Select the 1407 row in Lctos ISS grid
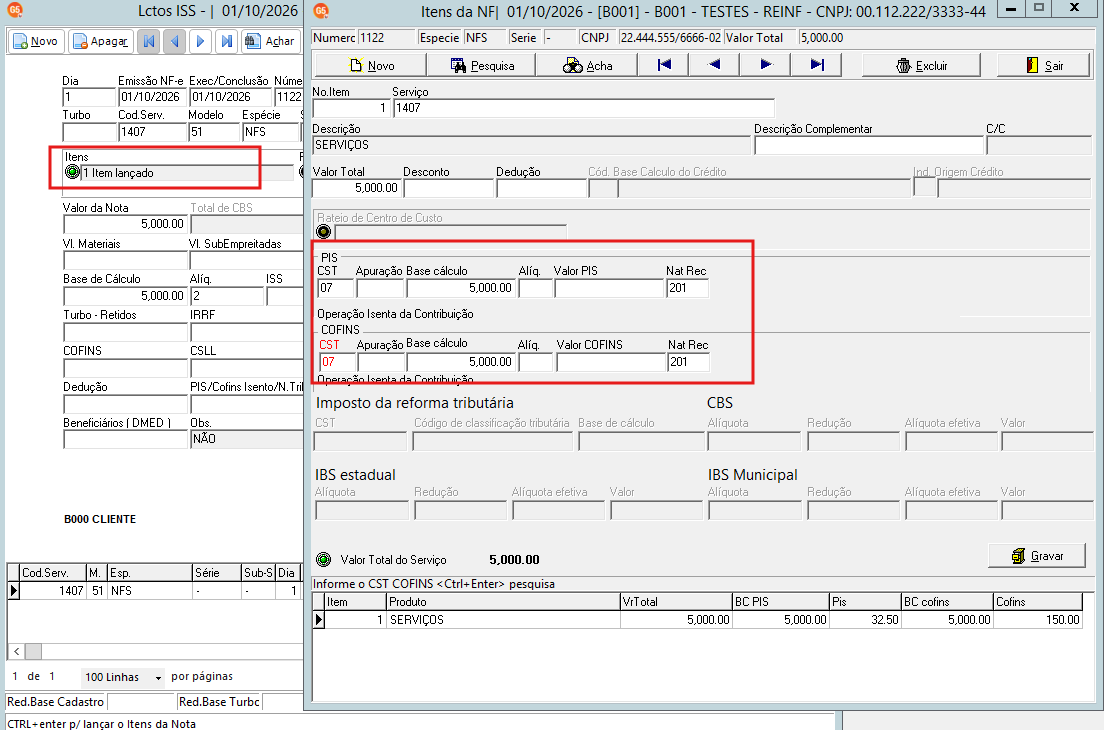The height and width of the screenshot is (730, 1104). coord(154,591)
